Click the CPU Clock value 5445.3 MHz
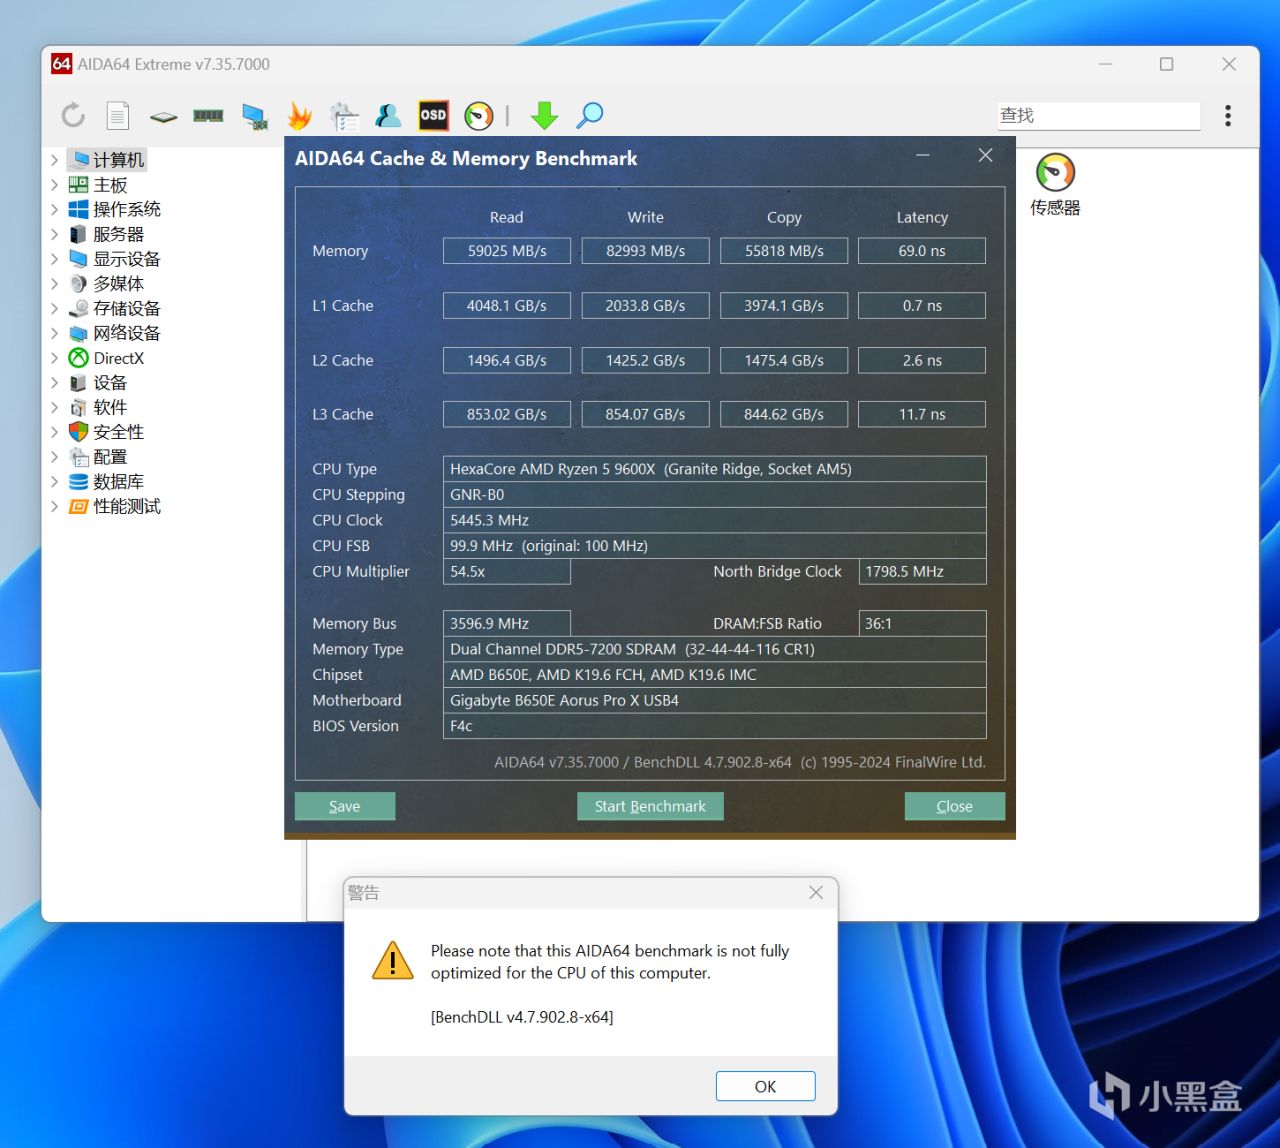 click(x=715, y=520)
